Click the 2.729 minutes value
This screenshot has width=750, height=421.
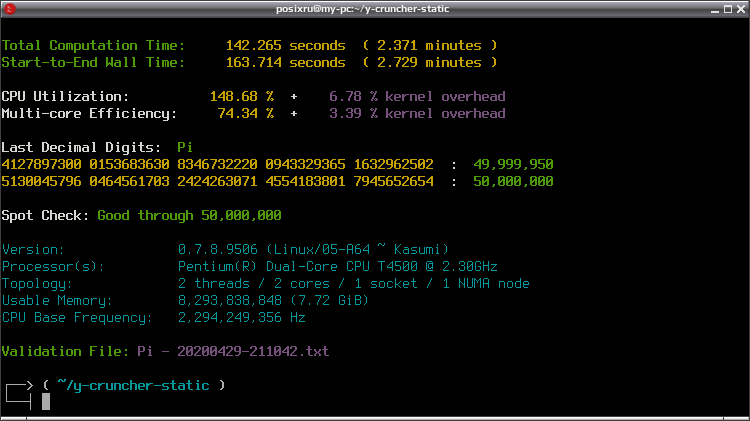429,63
